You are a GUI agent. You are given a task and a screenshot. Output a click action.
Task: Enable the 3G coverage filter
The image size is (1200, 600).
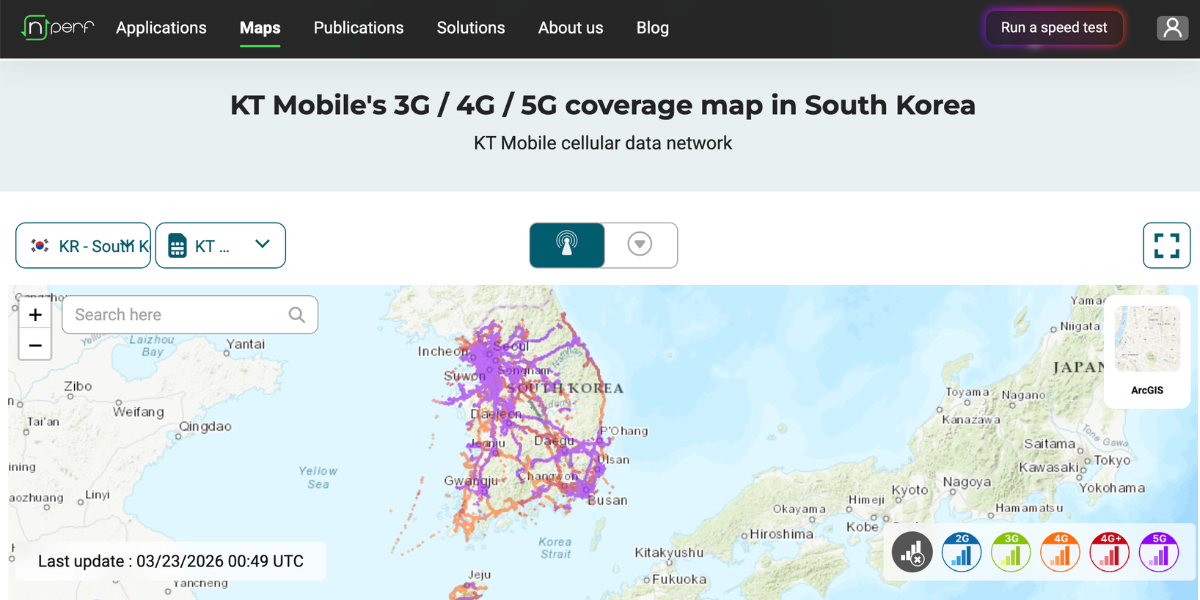click(x=1010, y=551)
